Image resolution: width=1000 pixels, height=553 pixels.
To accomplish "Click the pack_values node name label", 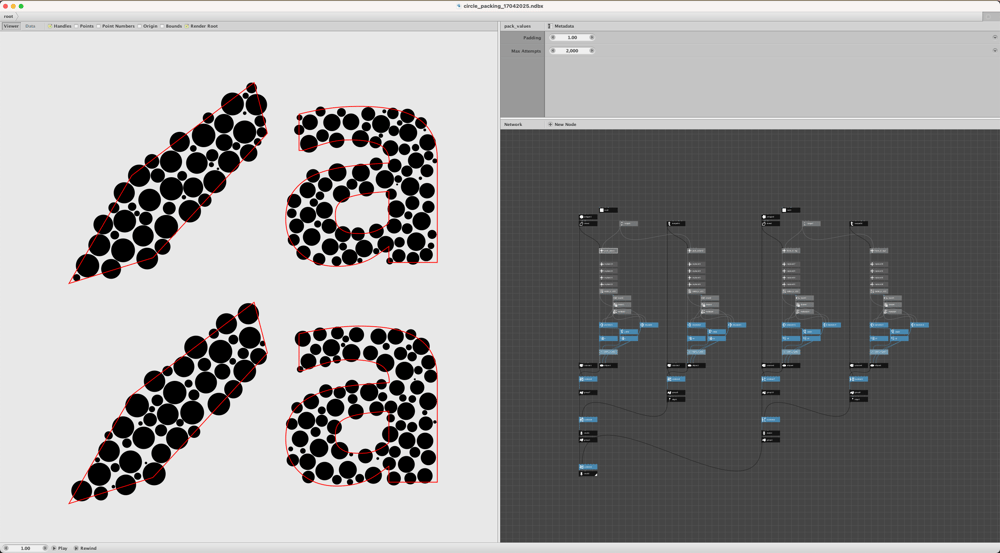I will click(517, 26).
